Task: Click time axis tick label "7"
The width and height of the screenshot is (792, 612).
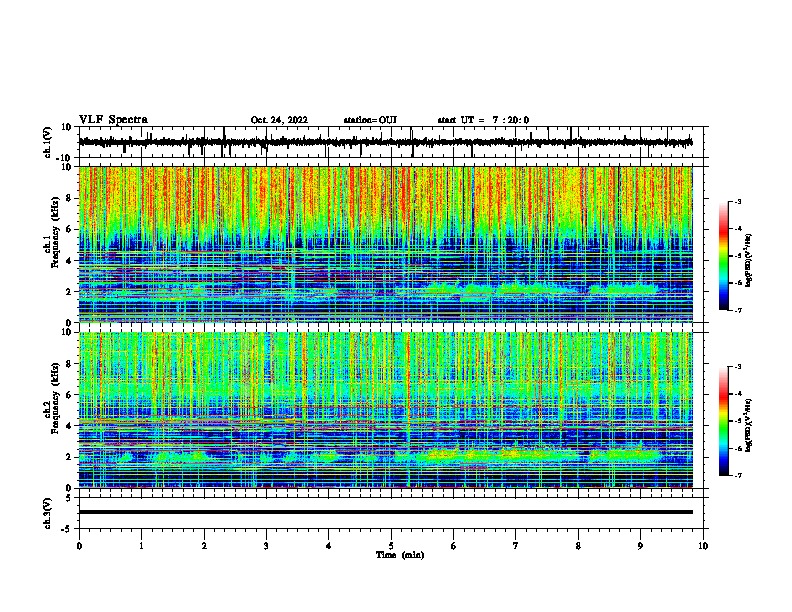Action: coord(516,546)
